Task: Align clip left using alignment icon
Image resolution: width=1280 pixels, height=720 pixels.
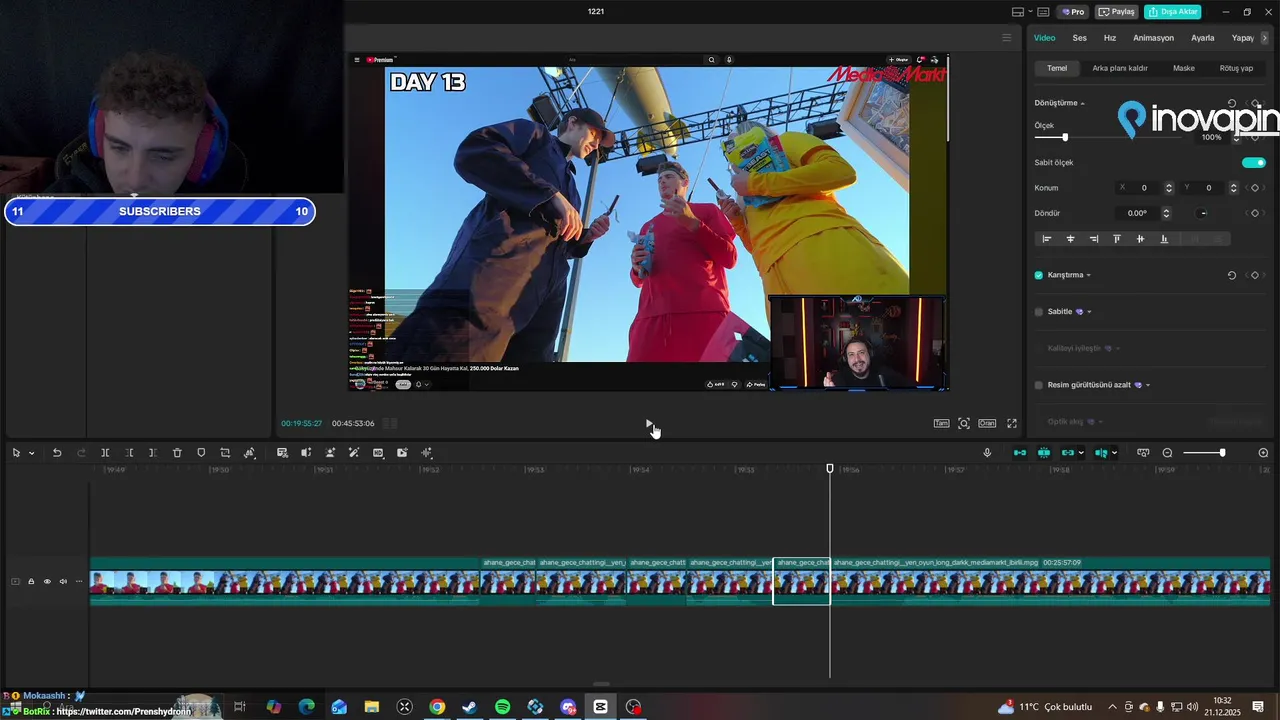Action: 1047,239
